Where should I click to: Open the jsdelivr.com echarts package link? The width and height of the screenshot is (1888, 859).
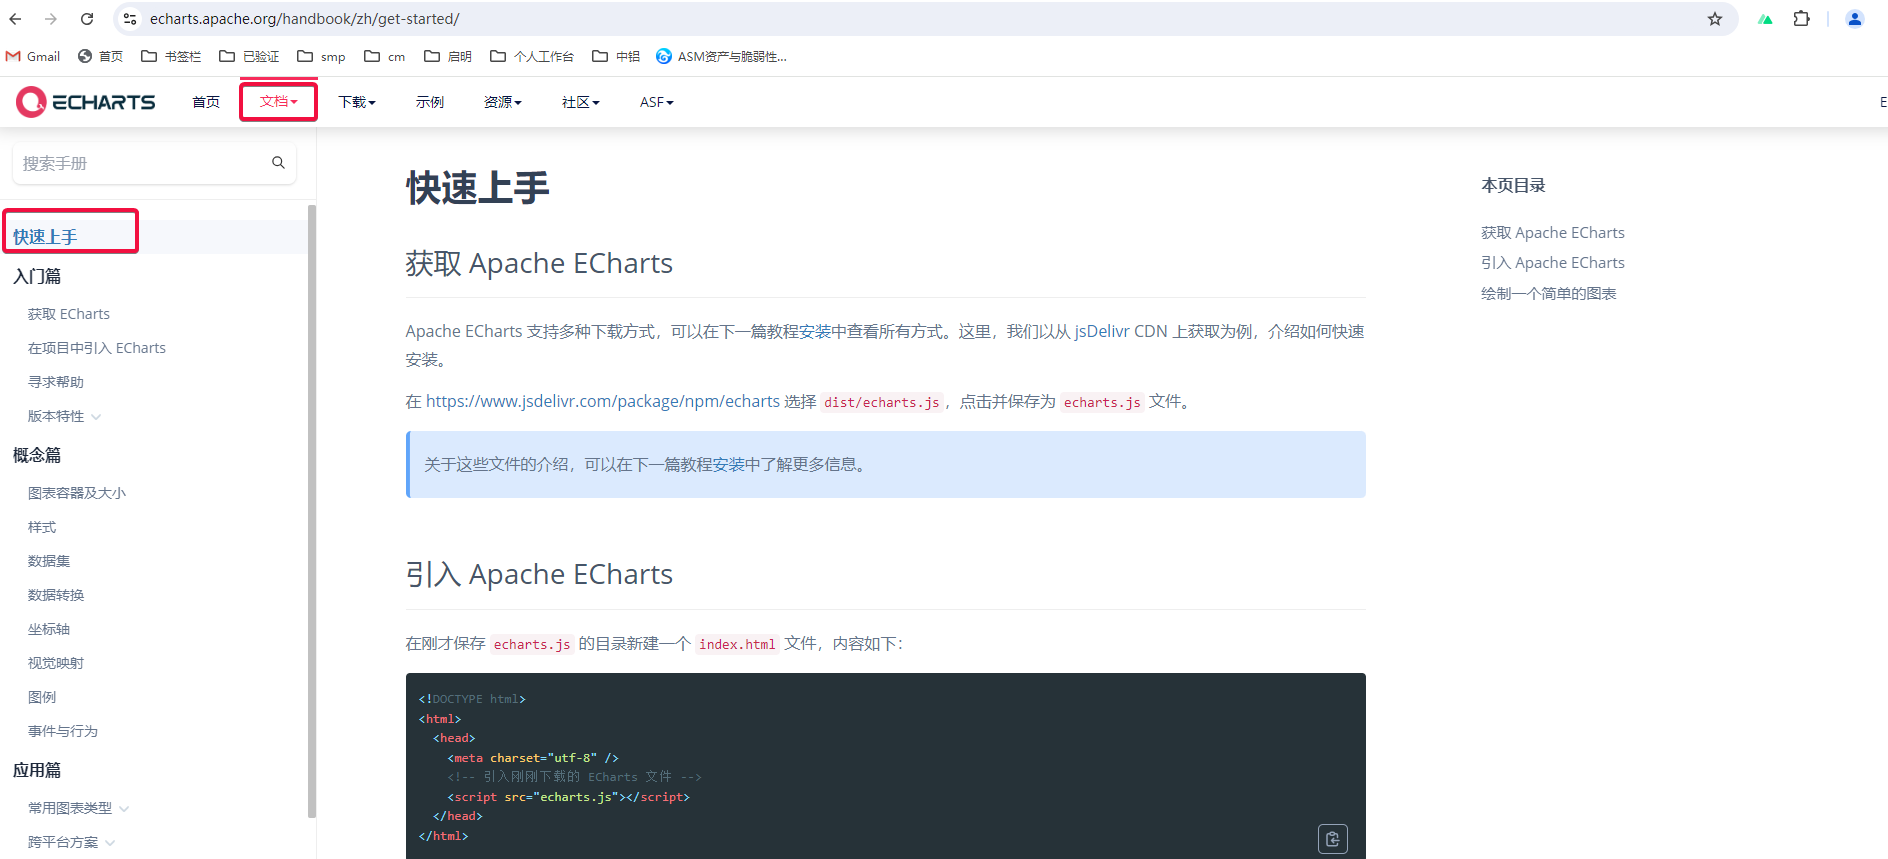coord(603,401)
